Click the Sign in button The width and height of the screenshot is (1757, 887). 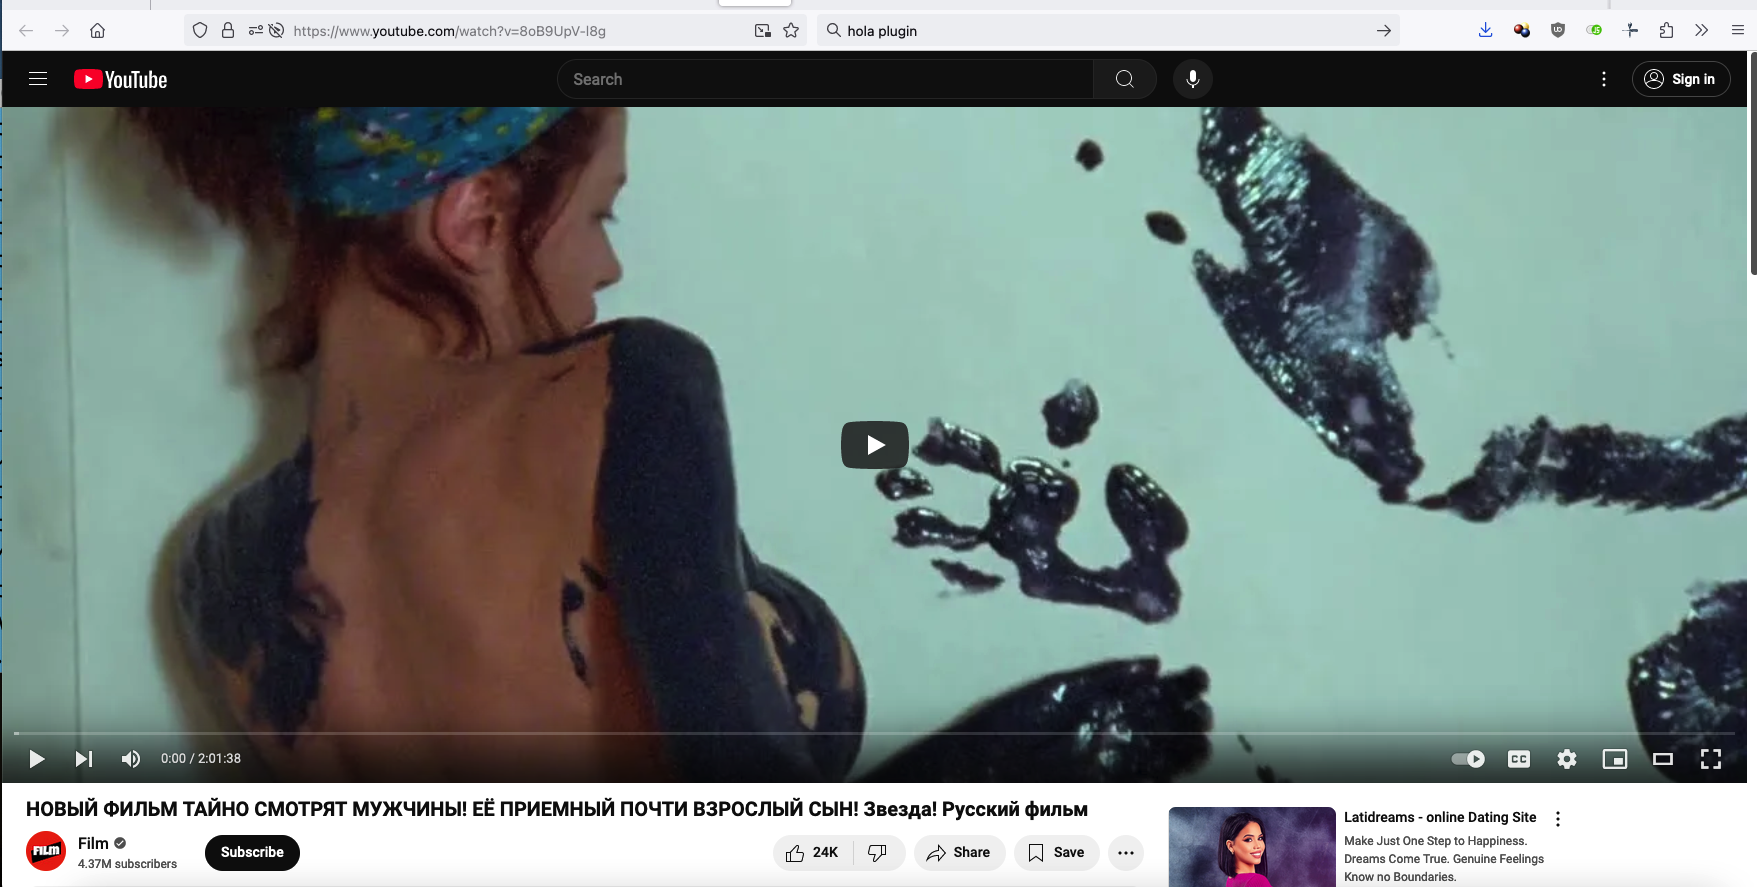pos(1681,79)
